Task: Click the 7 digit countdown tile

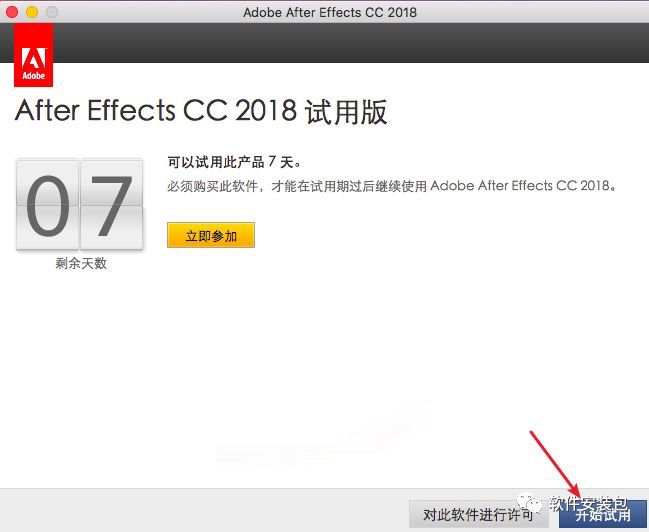Action: point(112,205)
